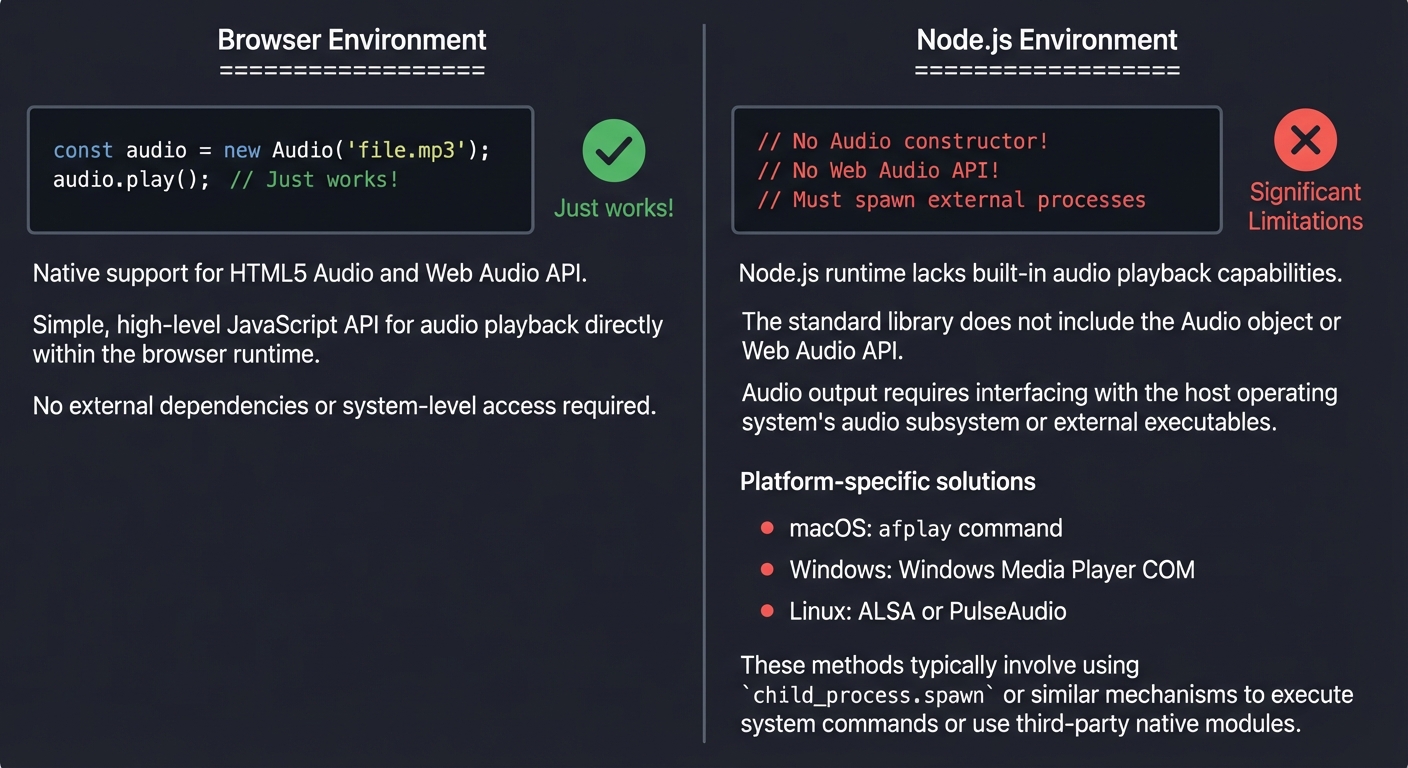Select the Browser Environment heading
The image size is (1408, 768).
(x=351, y=40)
